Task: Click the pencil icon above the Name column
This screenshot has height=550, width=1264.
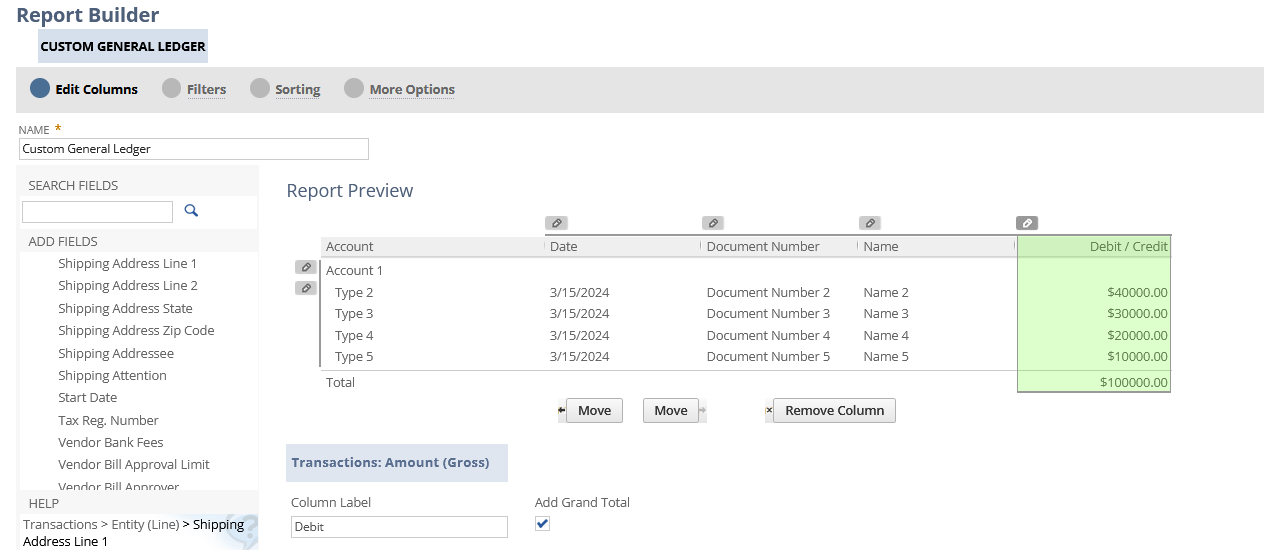Action: [870, 223]
